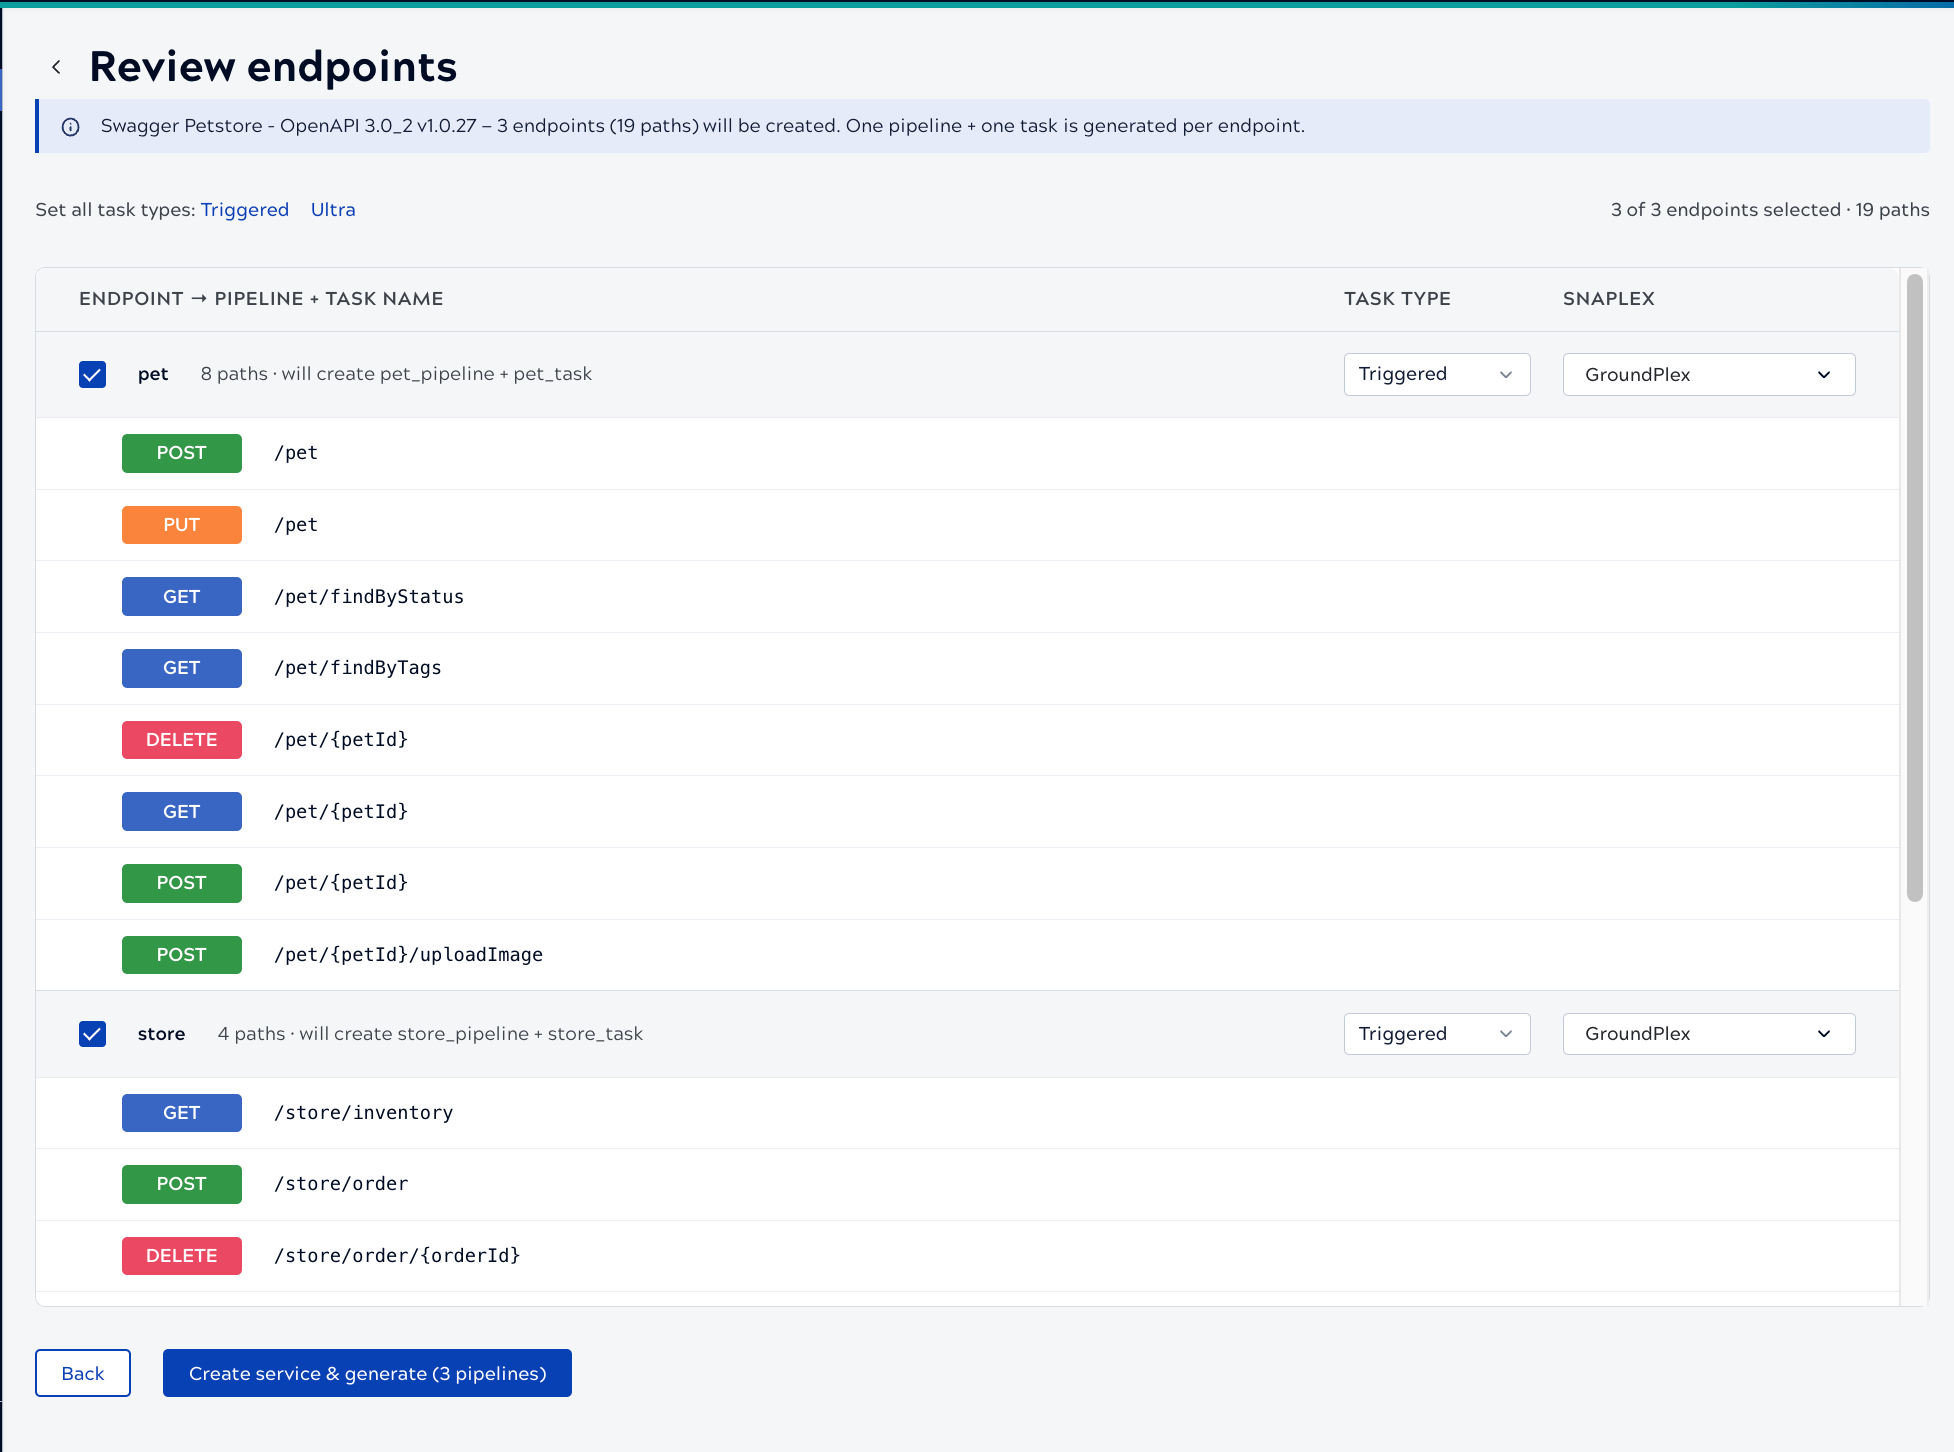The image size is (1954, 1452).
Task: Click the /store/order path text
Action: click(341, 1184)
